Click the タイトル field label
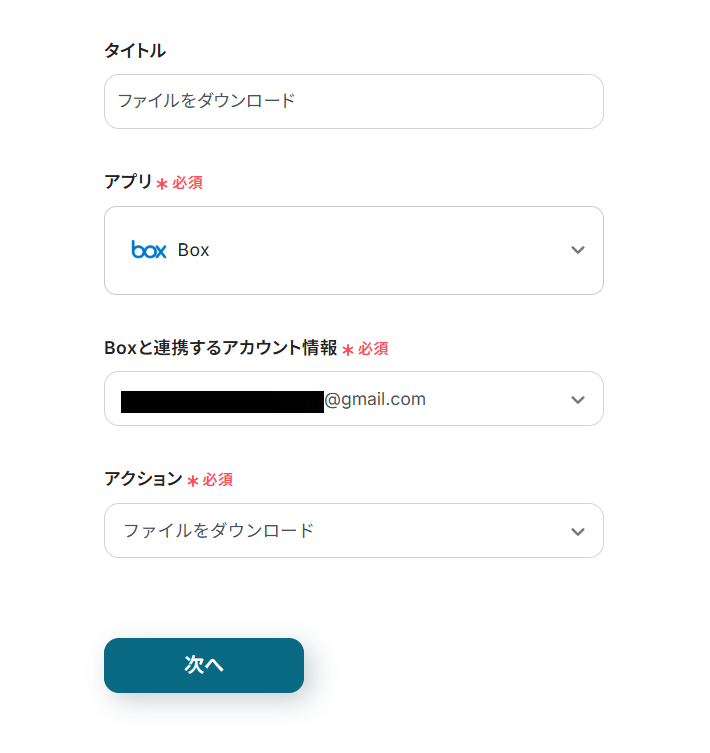This screenshot has width=710, height=753. click(135, 50)
